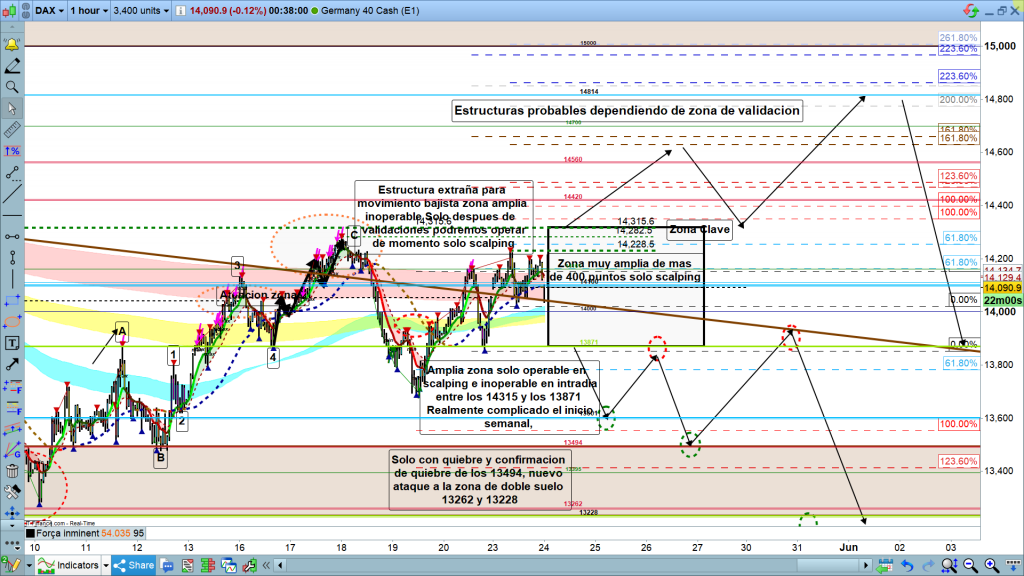Open the Indicators menu
Viewport: 1024px width, 576px height.
(74, 565)
